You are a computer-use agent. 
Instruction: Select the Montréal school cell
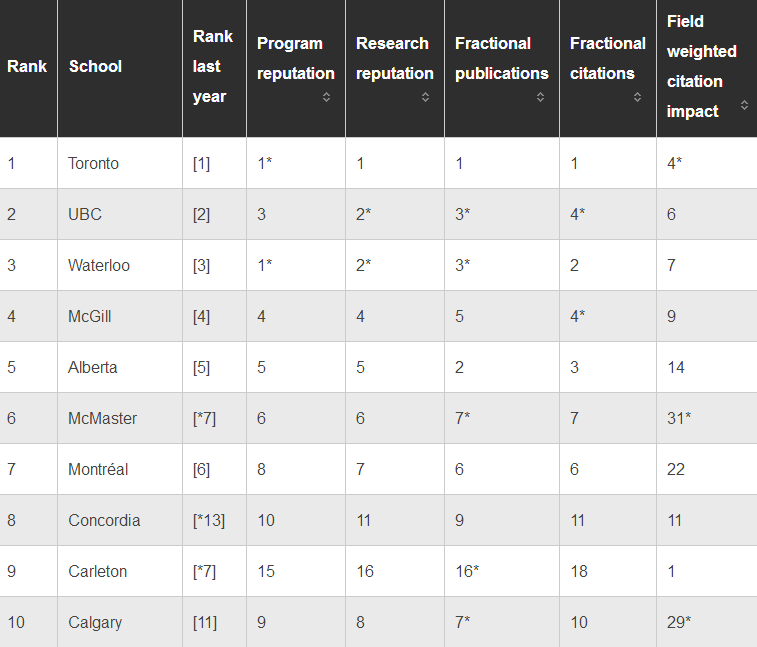point(120,469)
